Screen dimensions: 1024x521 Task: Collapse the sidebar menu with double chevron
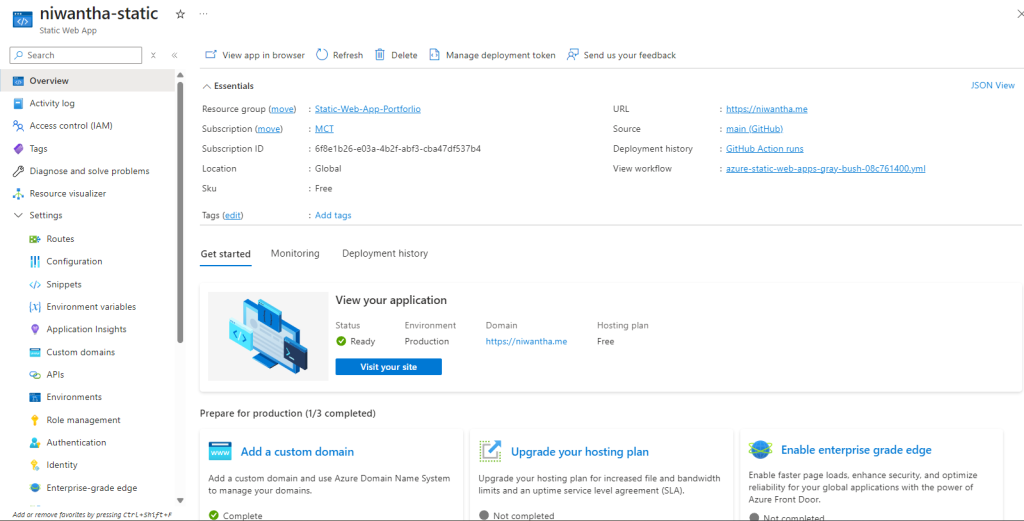coord(174,56)
